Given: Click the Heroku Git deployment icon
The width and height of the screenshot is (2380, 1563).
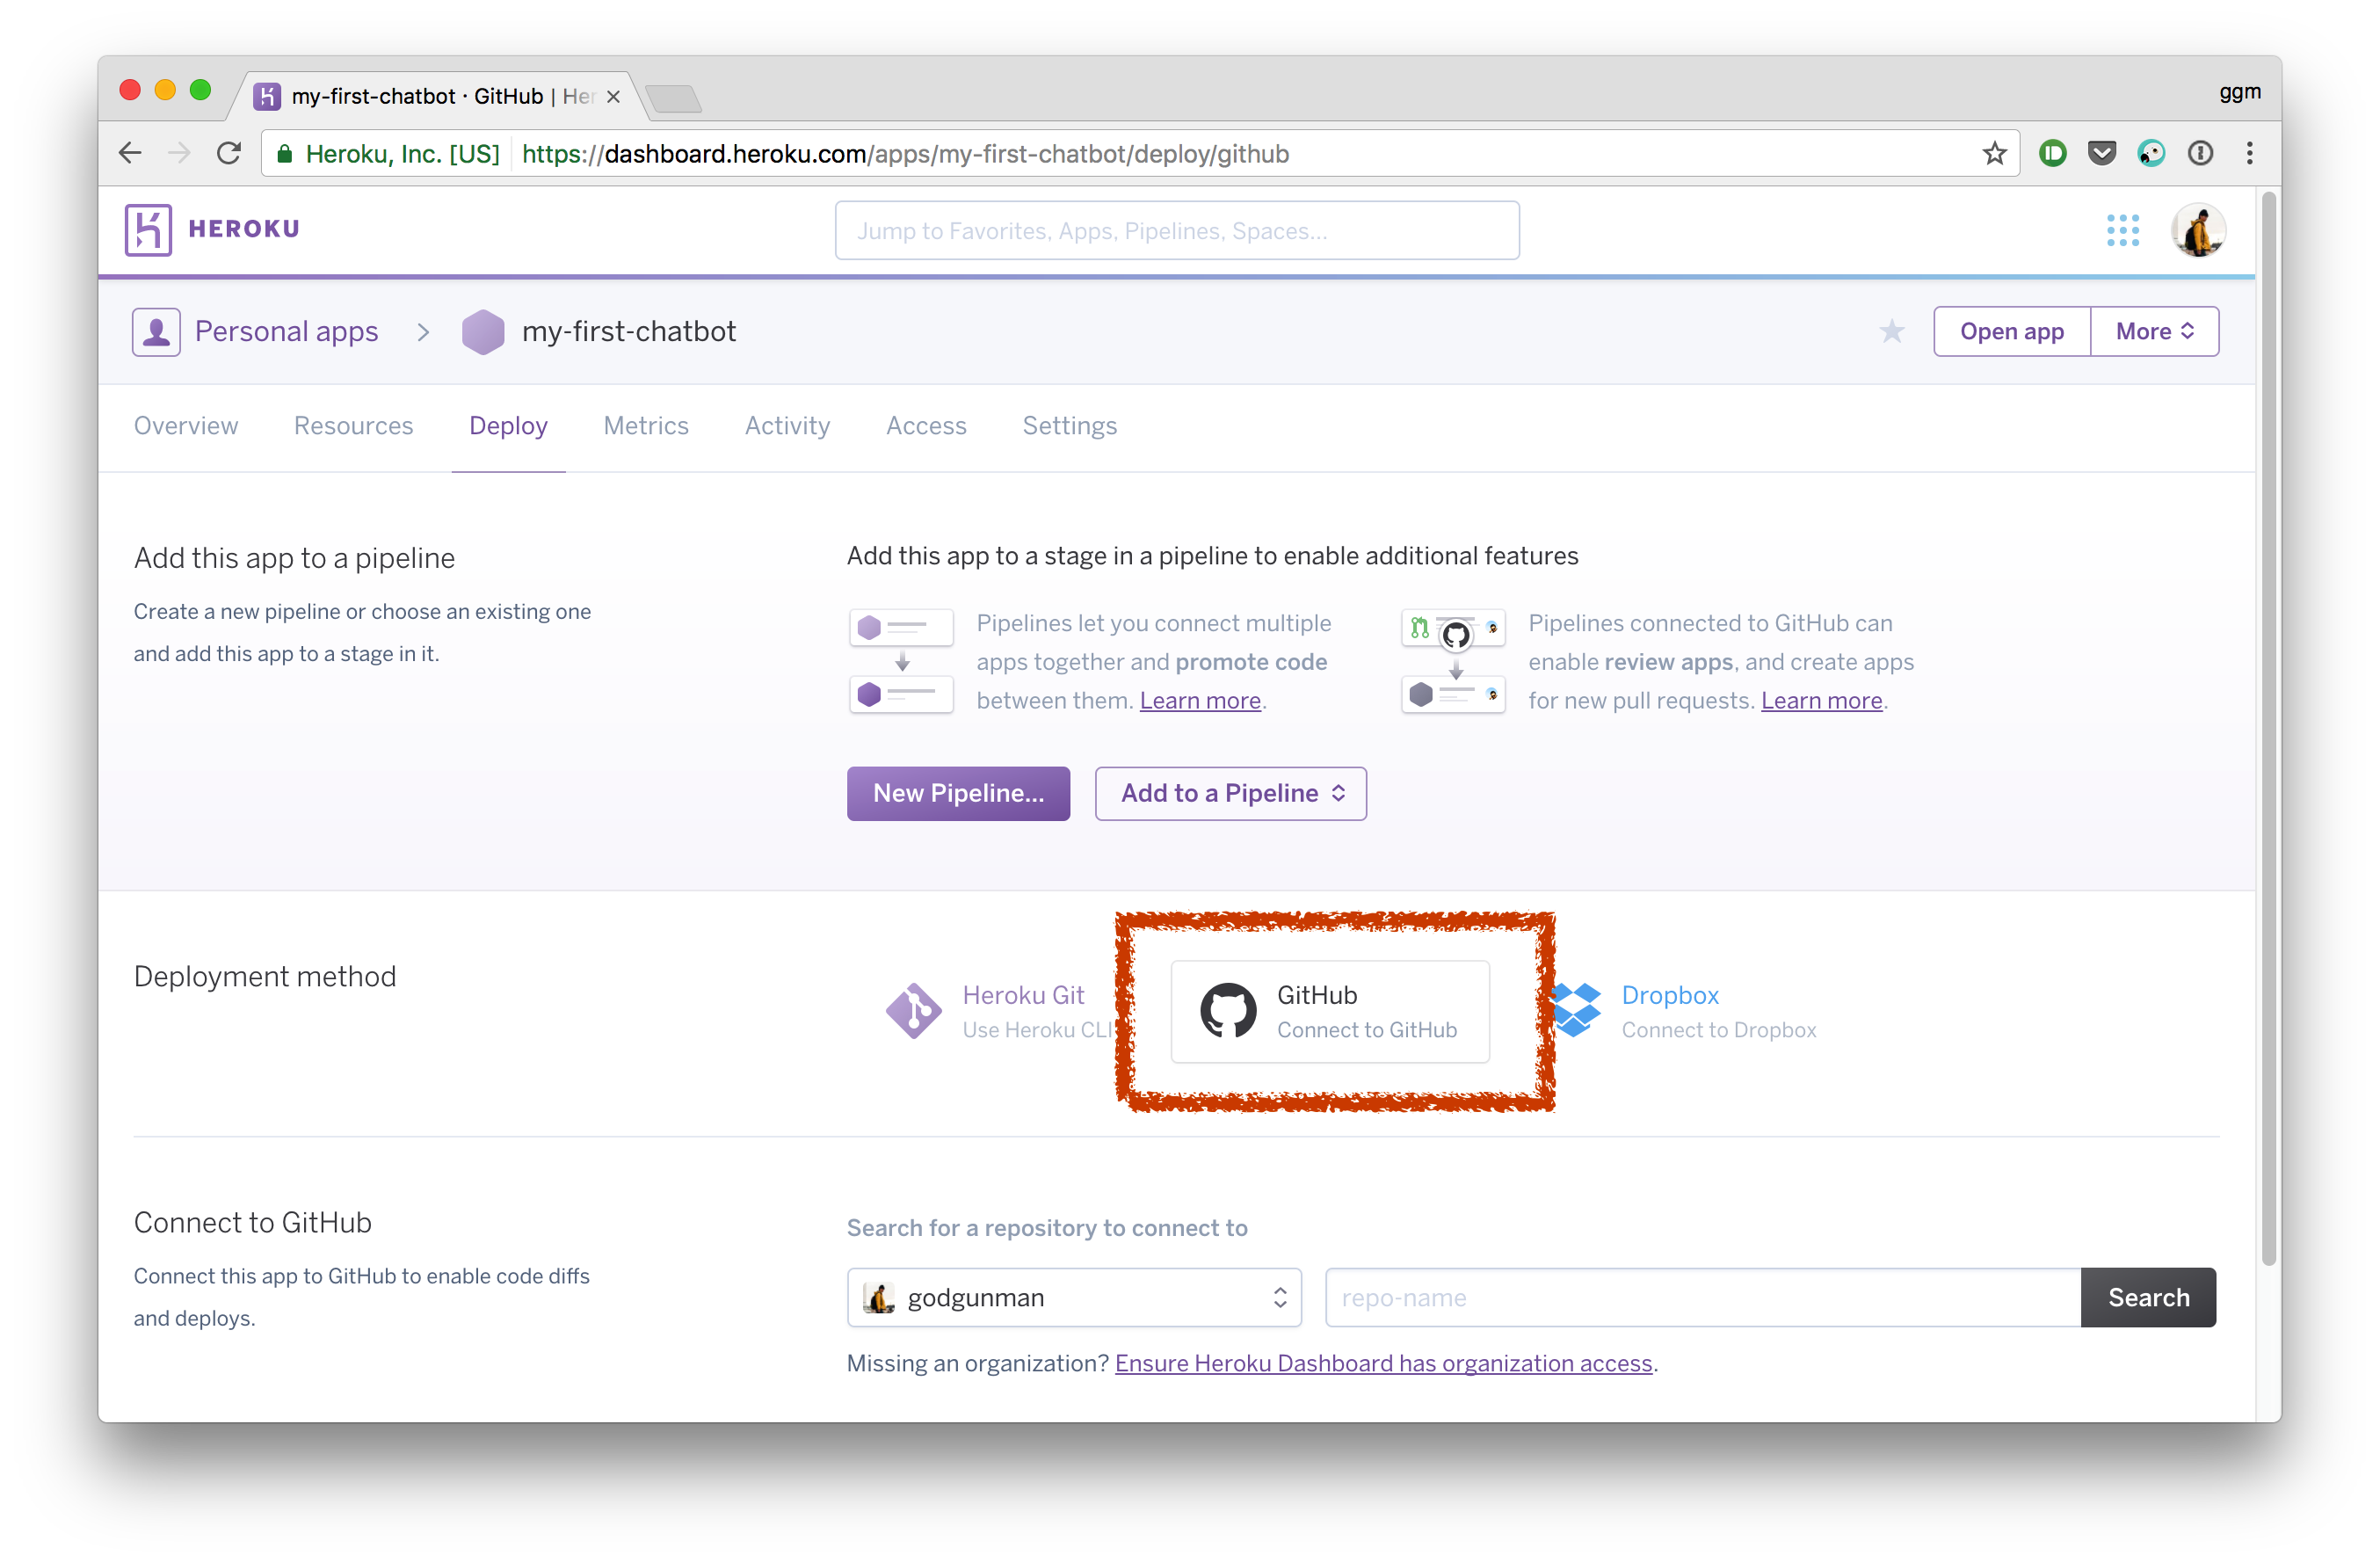Looking at the screenshot, I should click(912, 1008).
